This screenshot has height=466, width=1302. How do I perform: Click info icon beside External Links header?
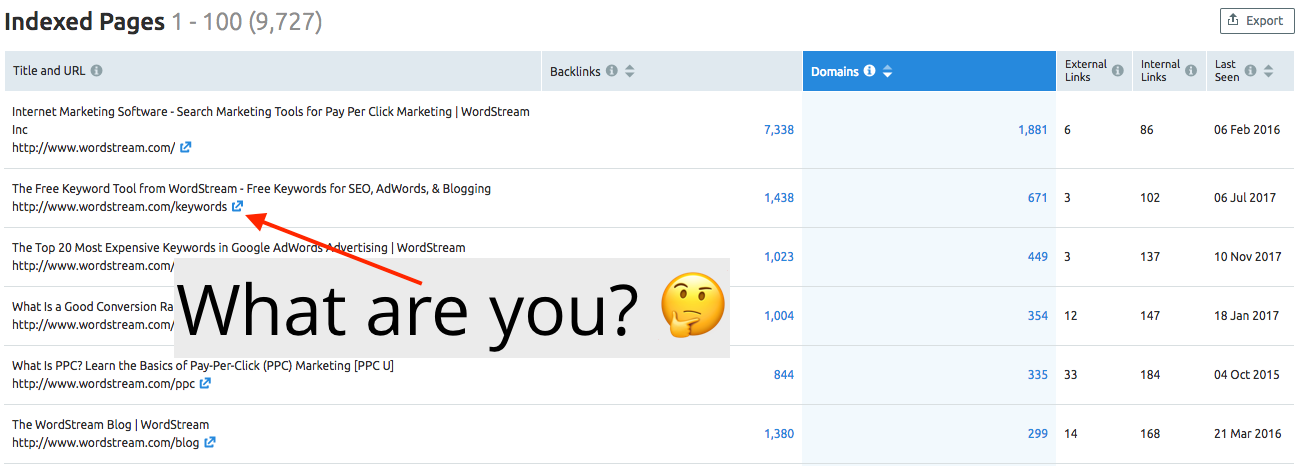point(1117,71)
